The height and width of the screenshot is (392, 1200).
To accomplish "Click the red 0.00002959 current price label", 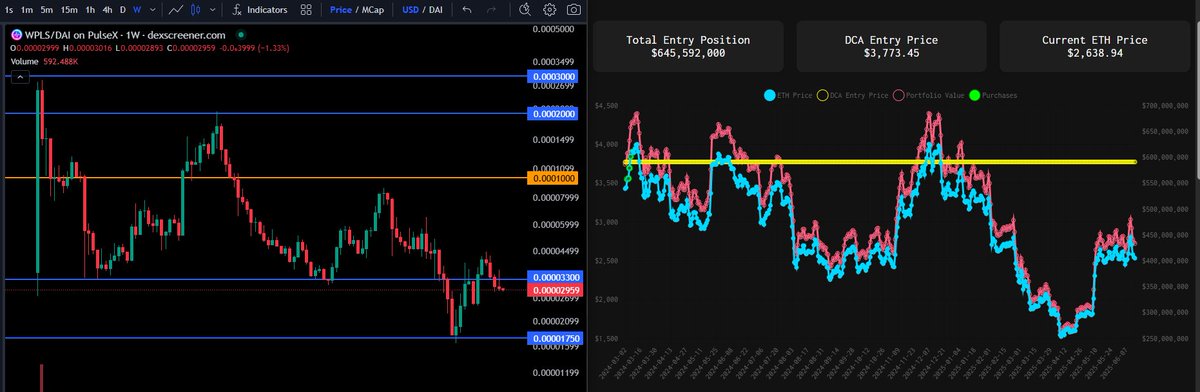I will point(553,290).
